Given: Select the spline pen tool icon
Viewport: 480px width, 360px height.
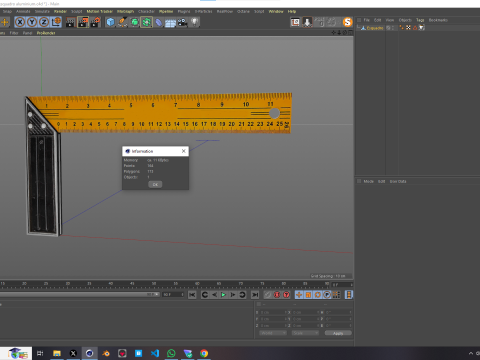Looking at the screenshot, I should coord(122,22).
